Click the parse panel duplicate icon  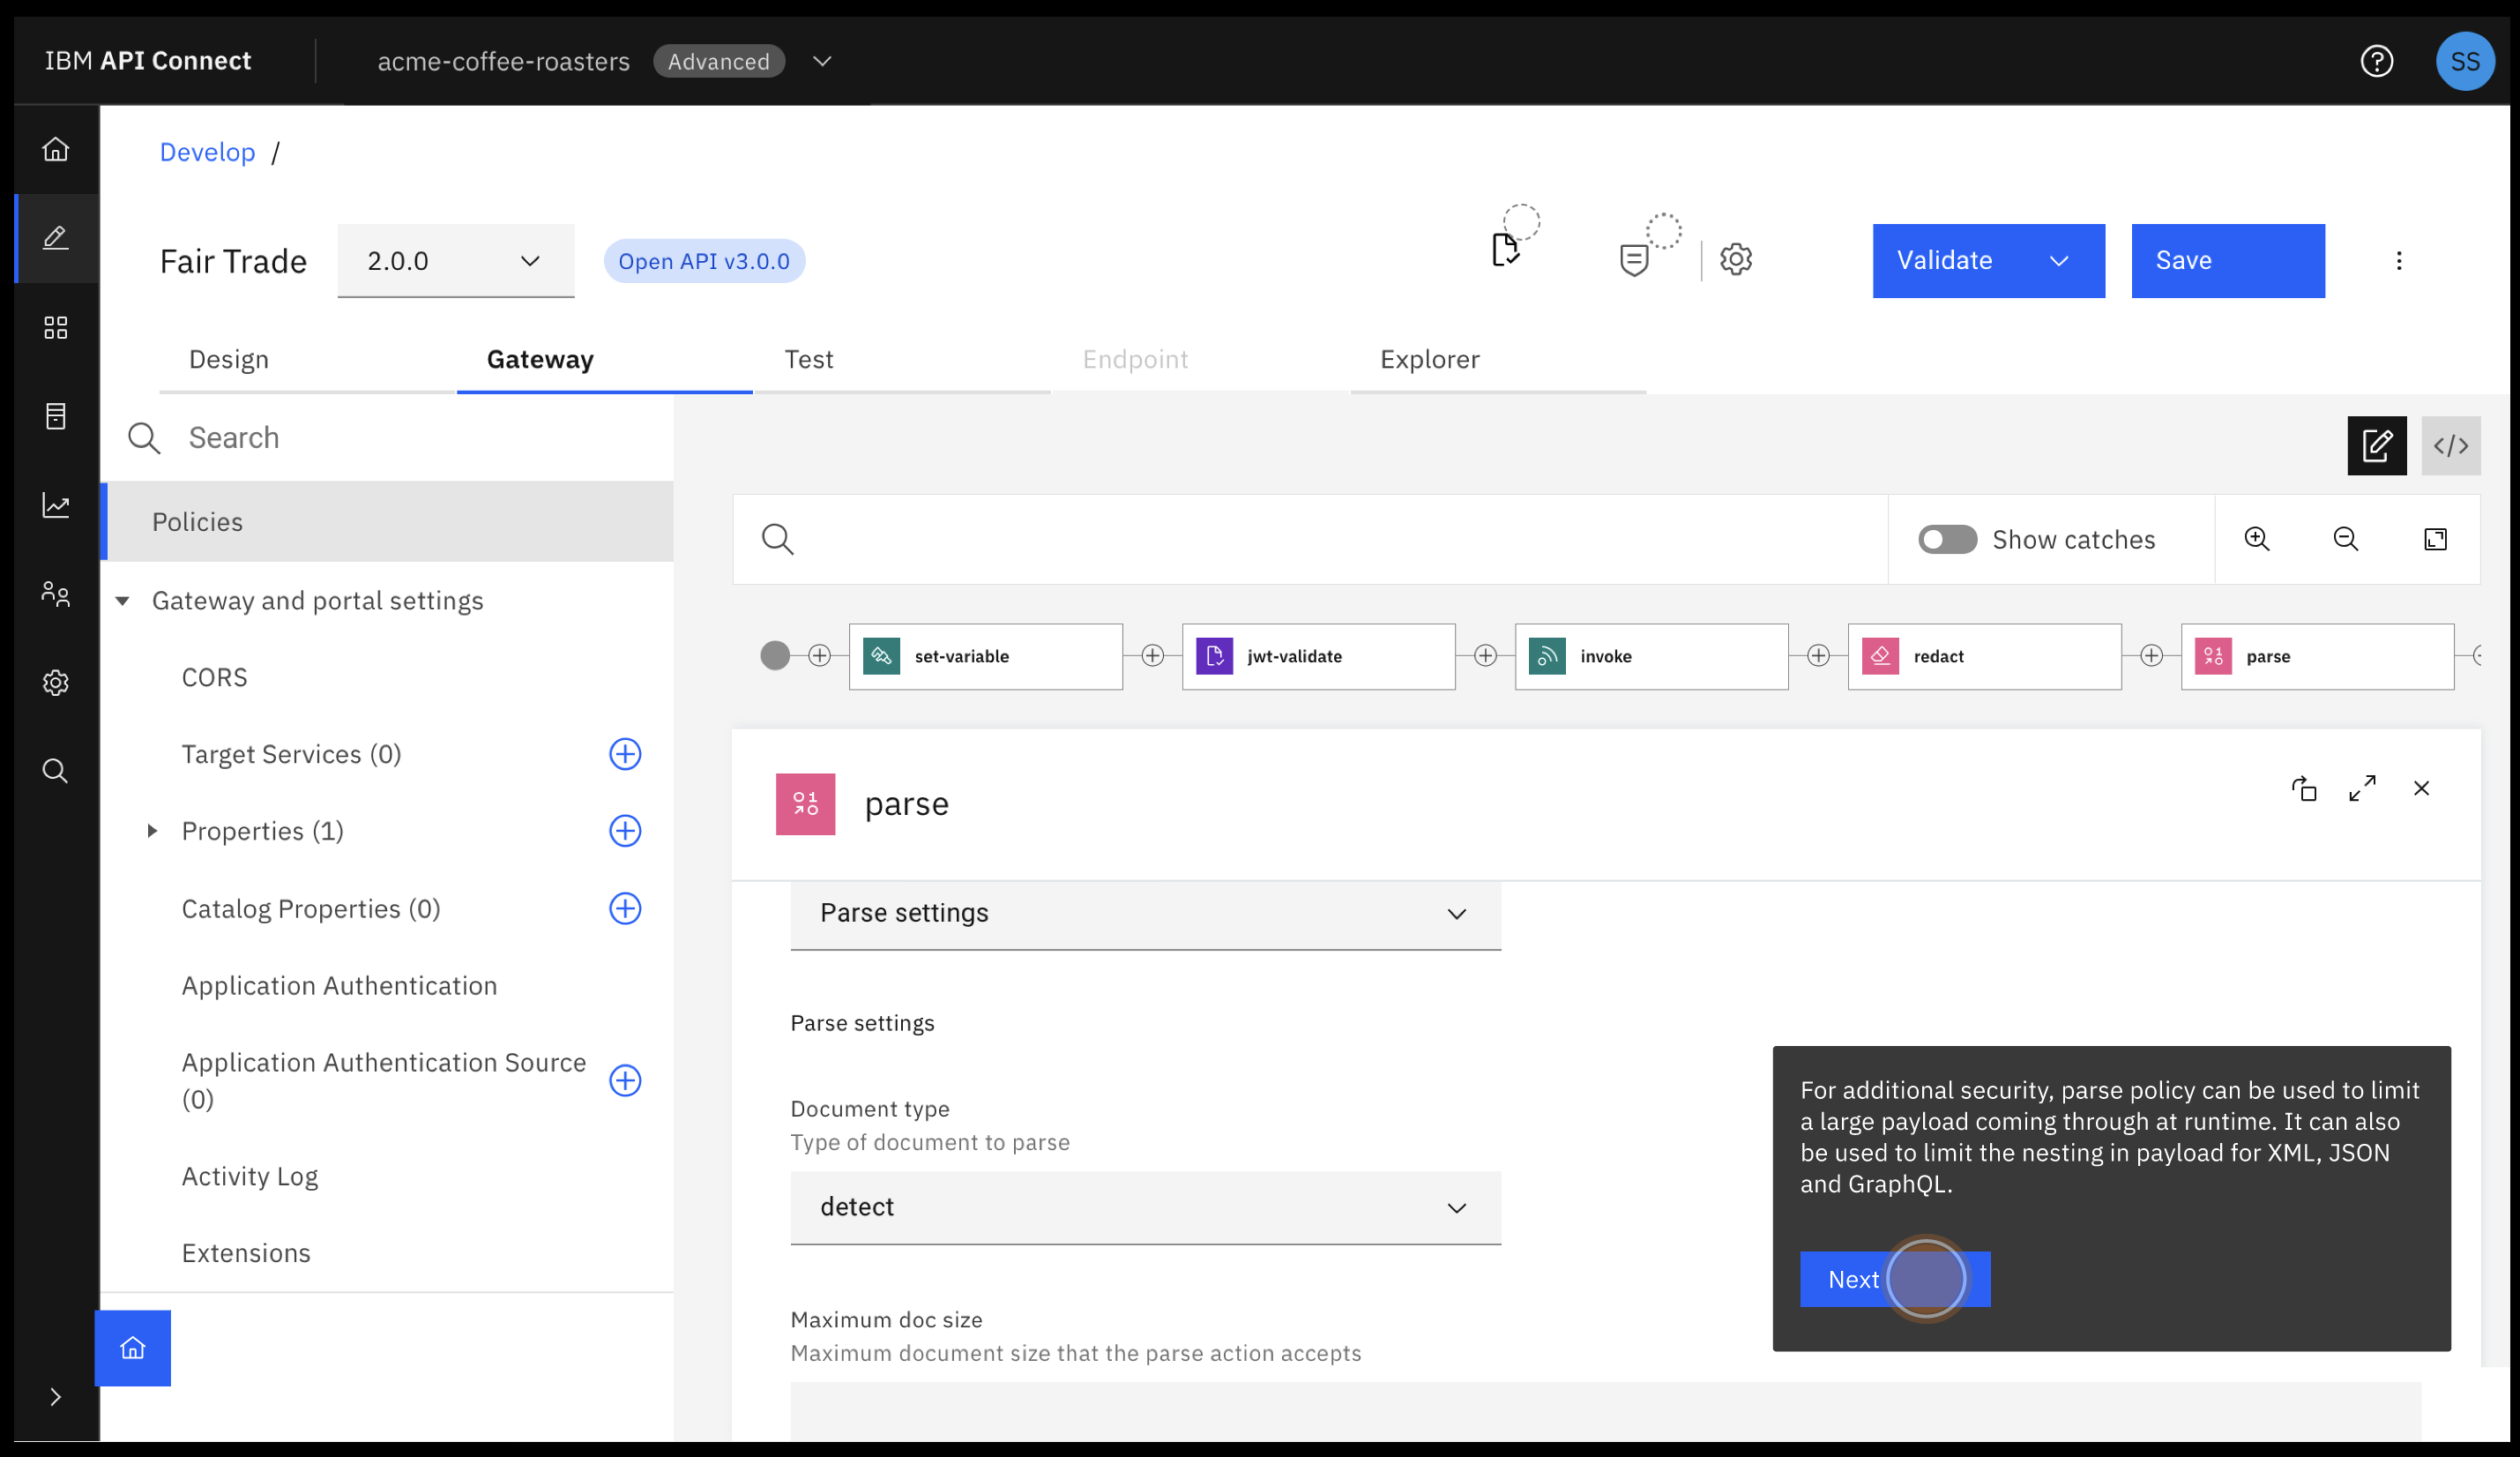(2304, 789)
